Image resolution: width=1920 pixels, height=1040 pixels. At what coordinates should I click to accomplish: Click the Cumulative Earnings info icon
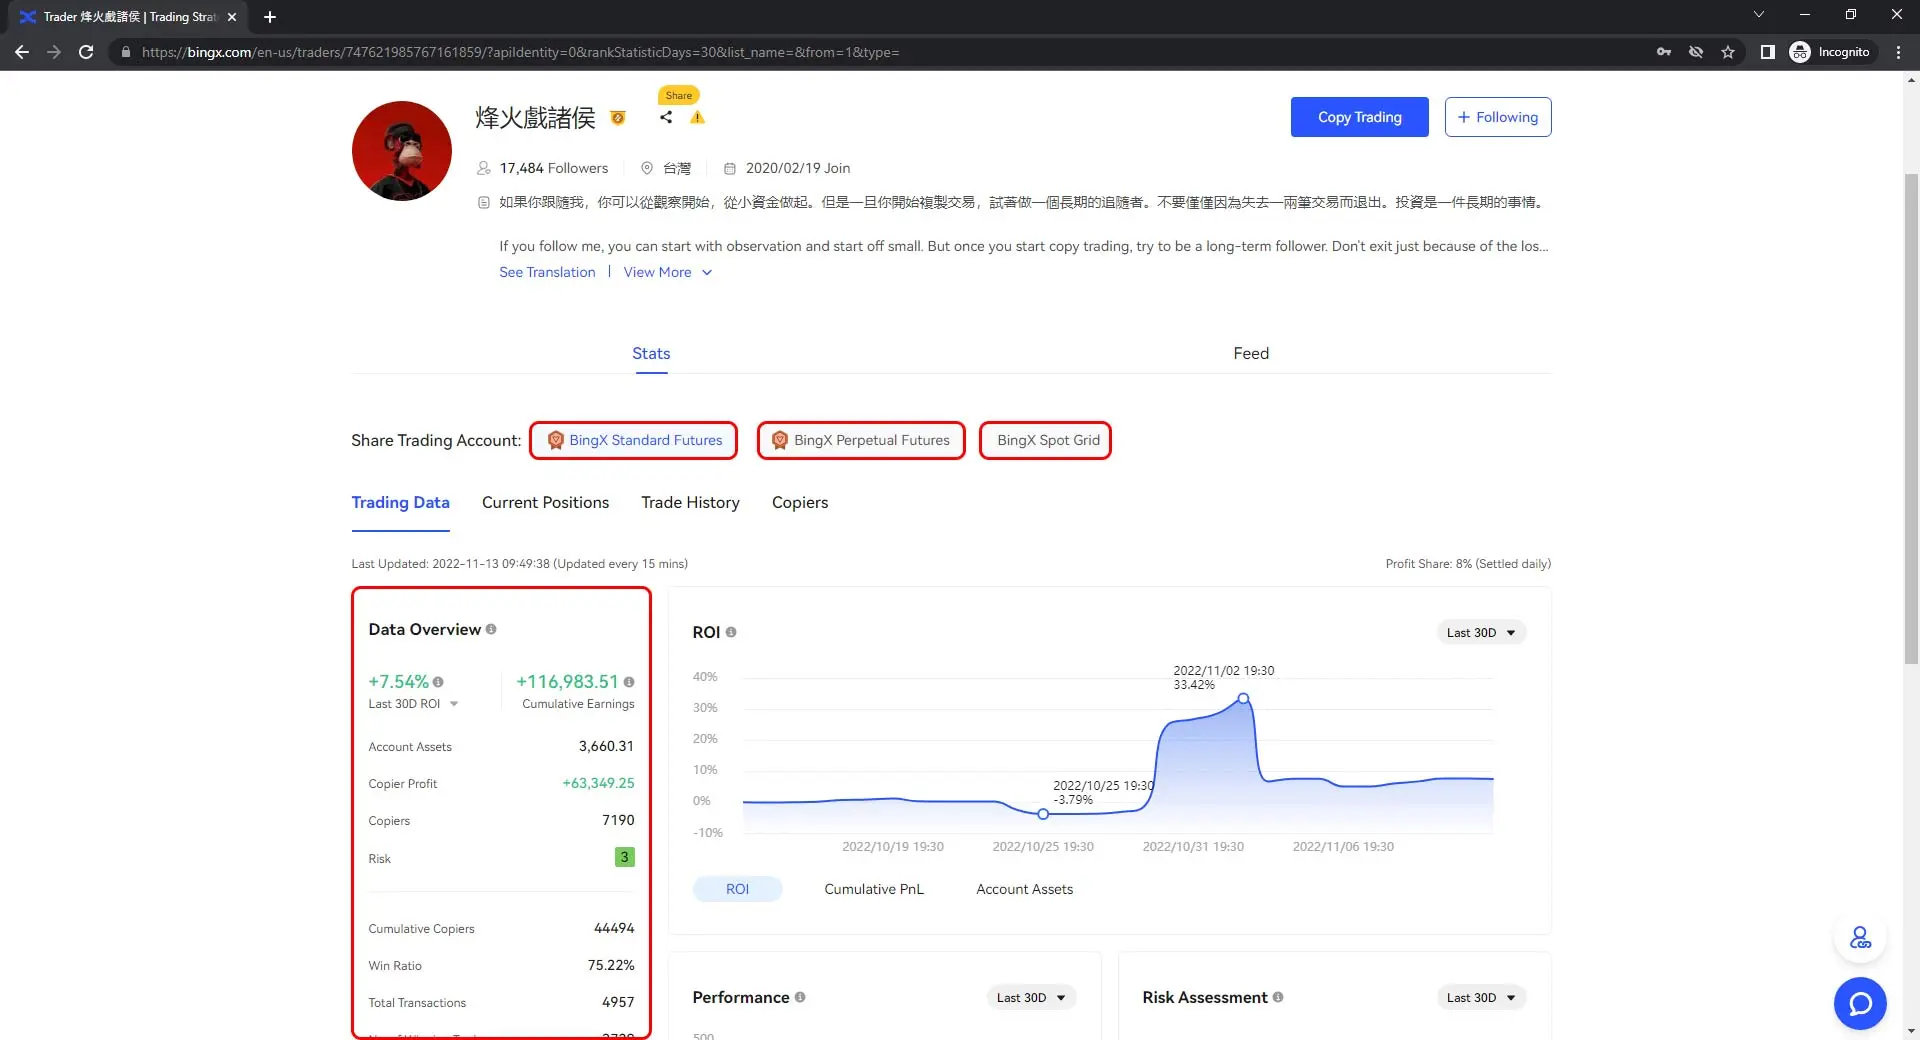pyautogui.click(x=629, y=682)
